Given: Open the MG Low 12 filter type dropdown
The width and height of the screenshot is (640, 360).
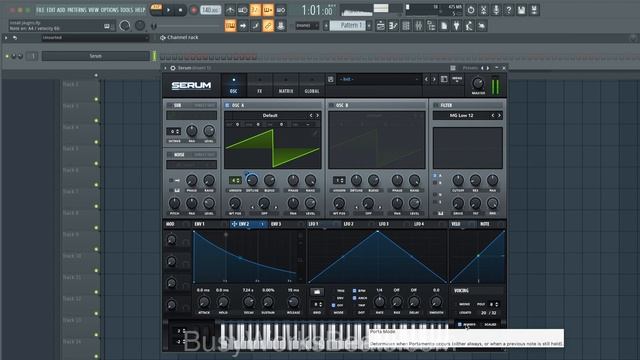Looking at the screenshot, I should coord(461,116).
